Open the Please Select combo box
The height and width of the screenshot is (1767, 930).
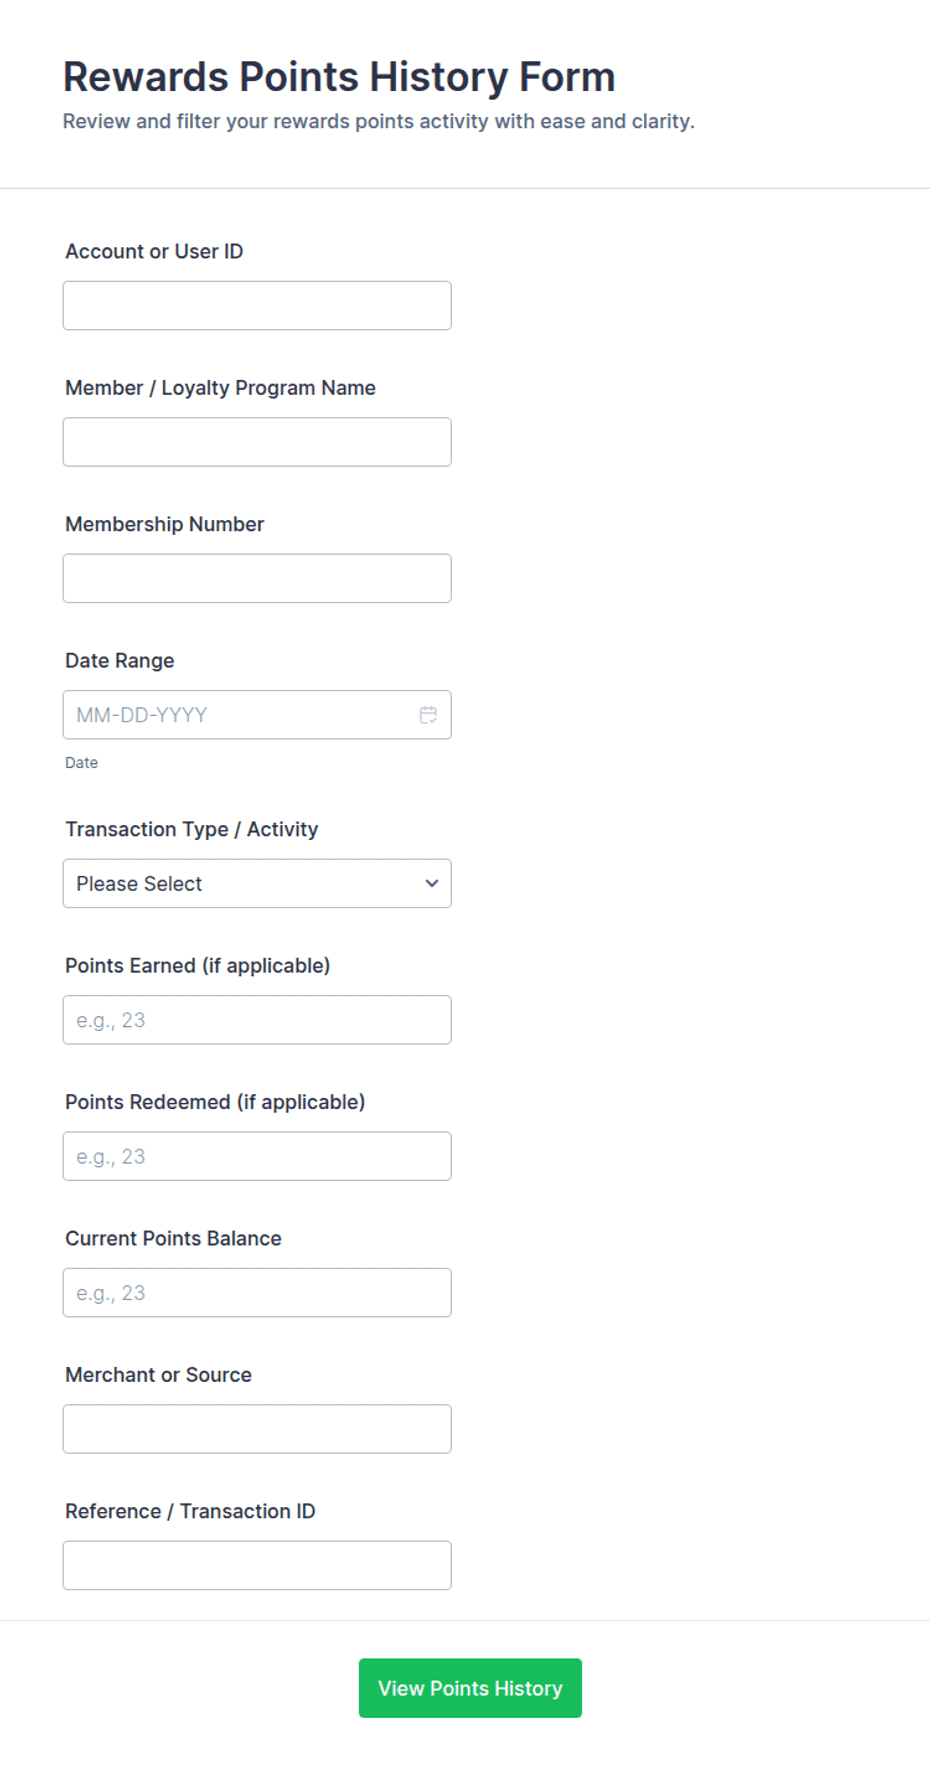(257, 884)
